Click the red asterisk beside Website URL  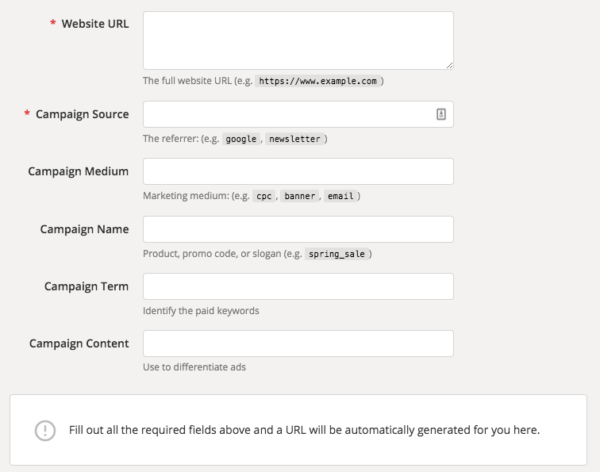click(53, 23)
